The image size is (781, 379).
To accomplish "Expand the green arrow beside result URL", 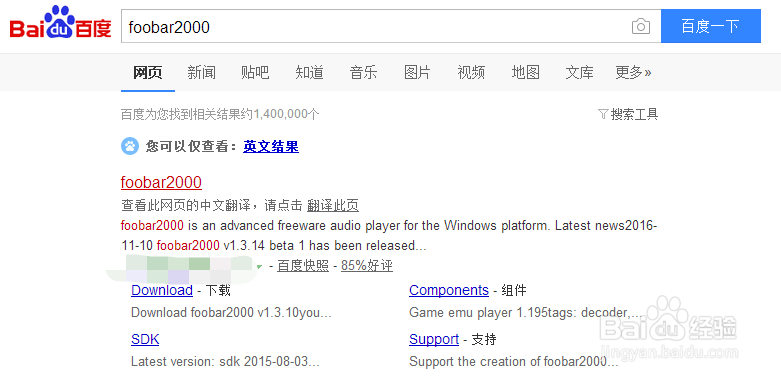I will point(259,267).
